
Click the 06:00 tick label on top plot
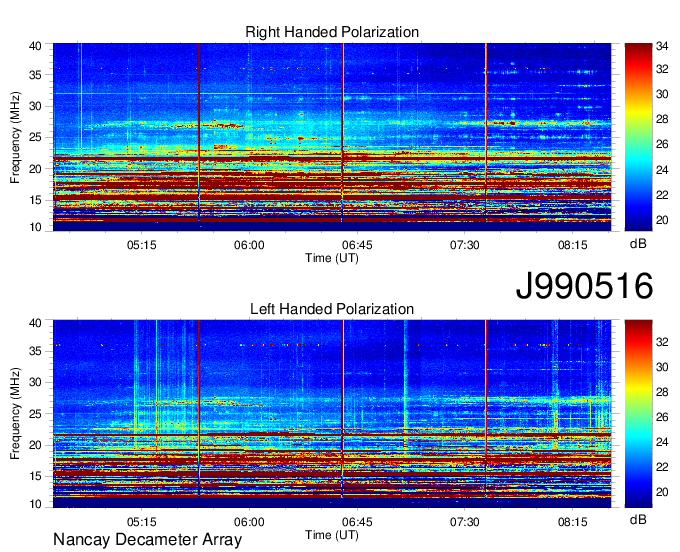[249, 245]
